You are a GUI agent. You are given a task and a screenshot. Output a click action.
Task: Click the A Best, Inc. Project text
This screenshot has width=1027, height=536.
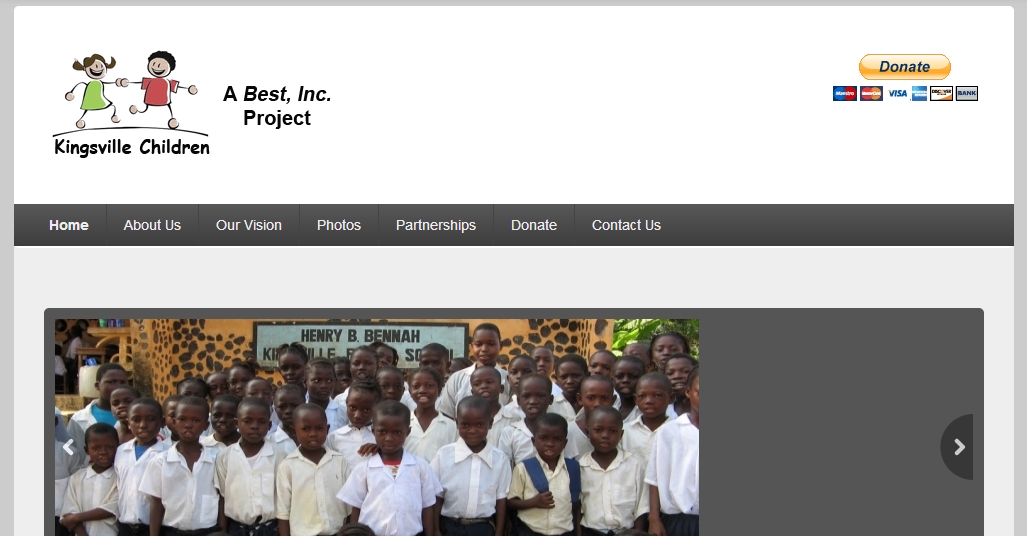pyautogui.click(x=277, y=105)
